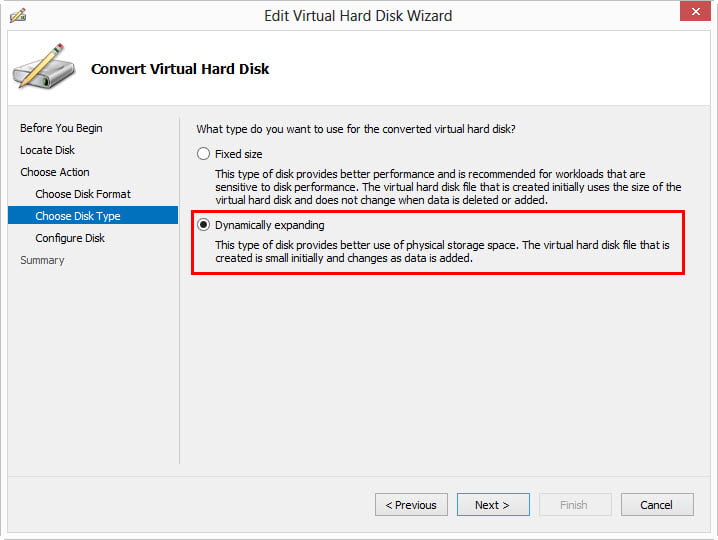This screenshot has height=540, width=718.
Task: Click the Edit Virtual Hard Disk Wizard title
Action: pos(358,16)
